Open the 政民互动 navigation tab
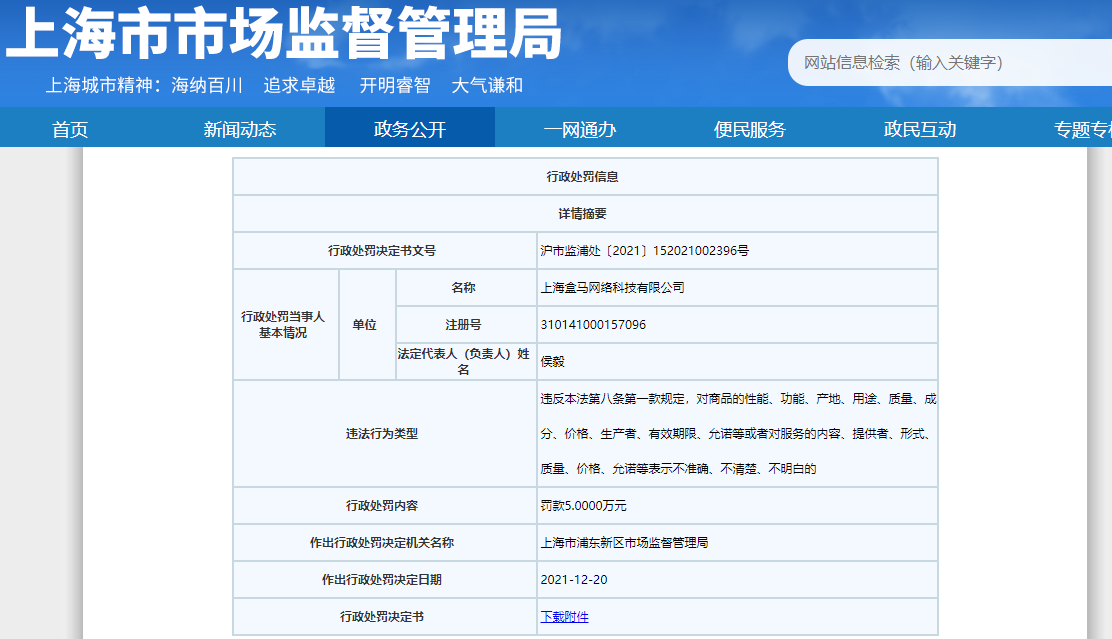 click(920, 129)
